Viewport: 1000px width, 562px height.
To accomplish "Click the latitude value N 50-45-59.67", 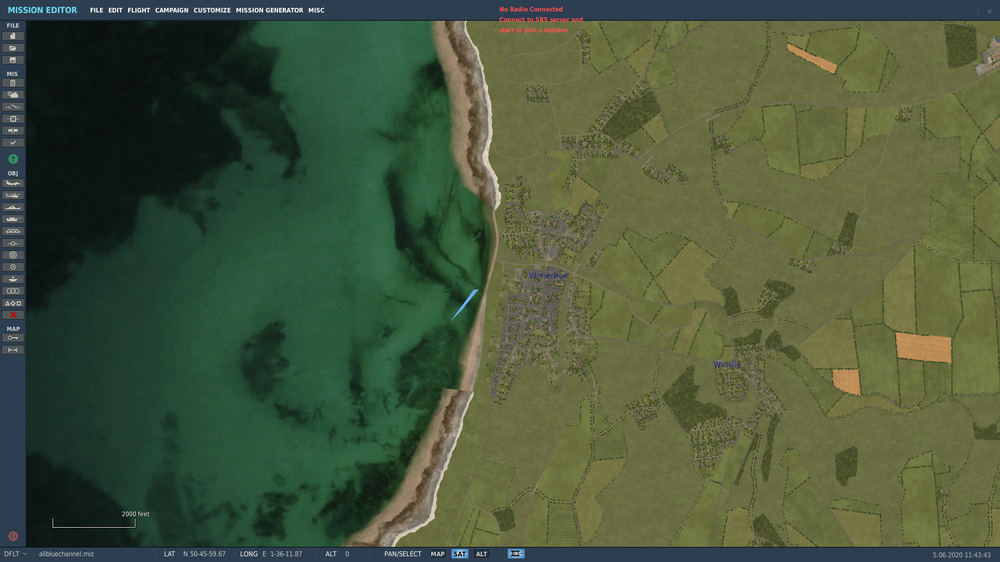I will pos(204,554).
